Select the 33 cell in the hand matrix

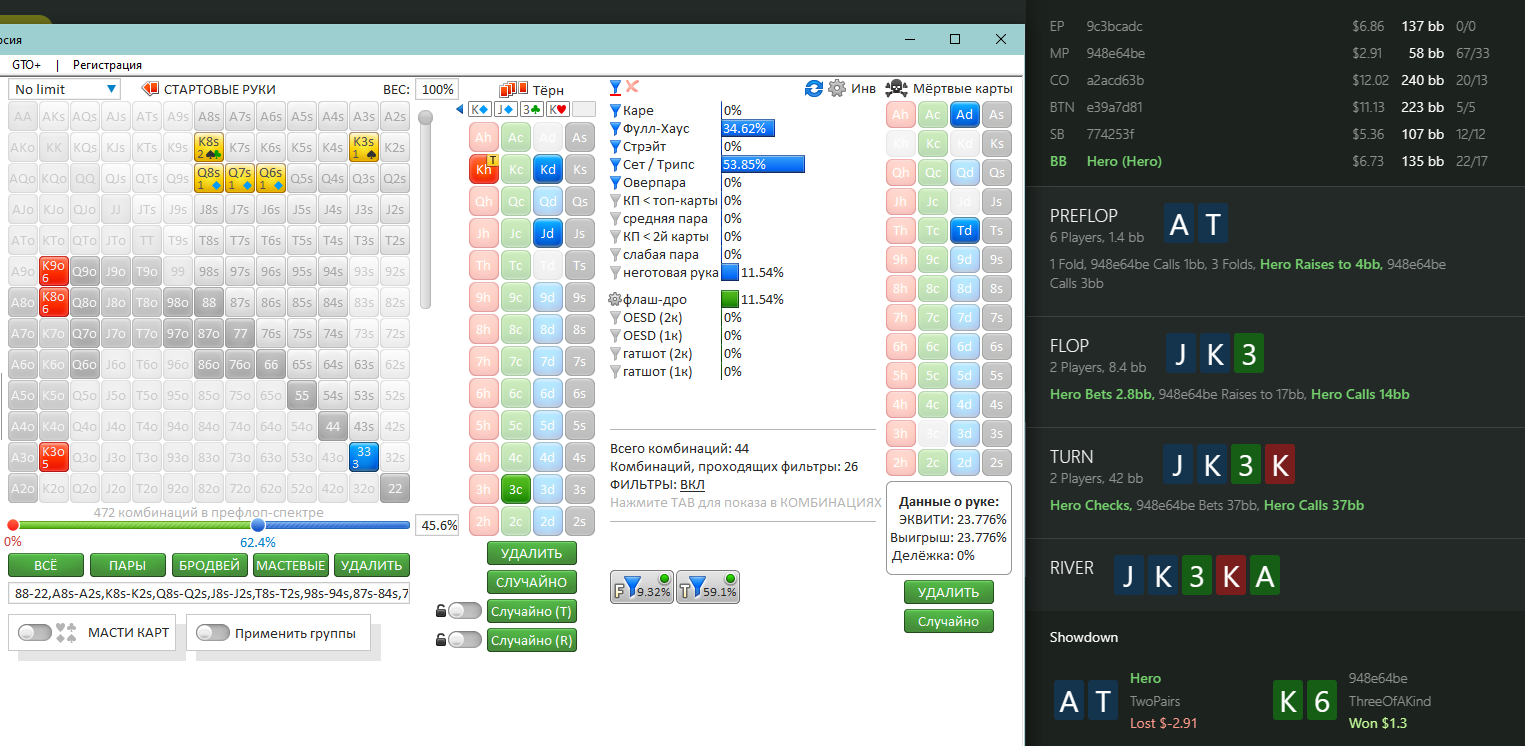coord(364,457)
